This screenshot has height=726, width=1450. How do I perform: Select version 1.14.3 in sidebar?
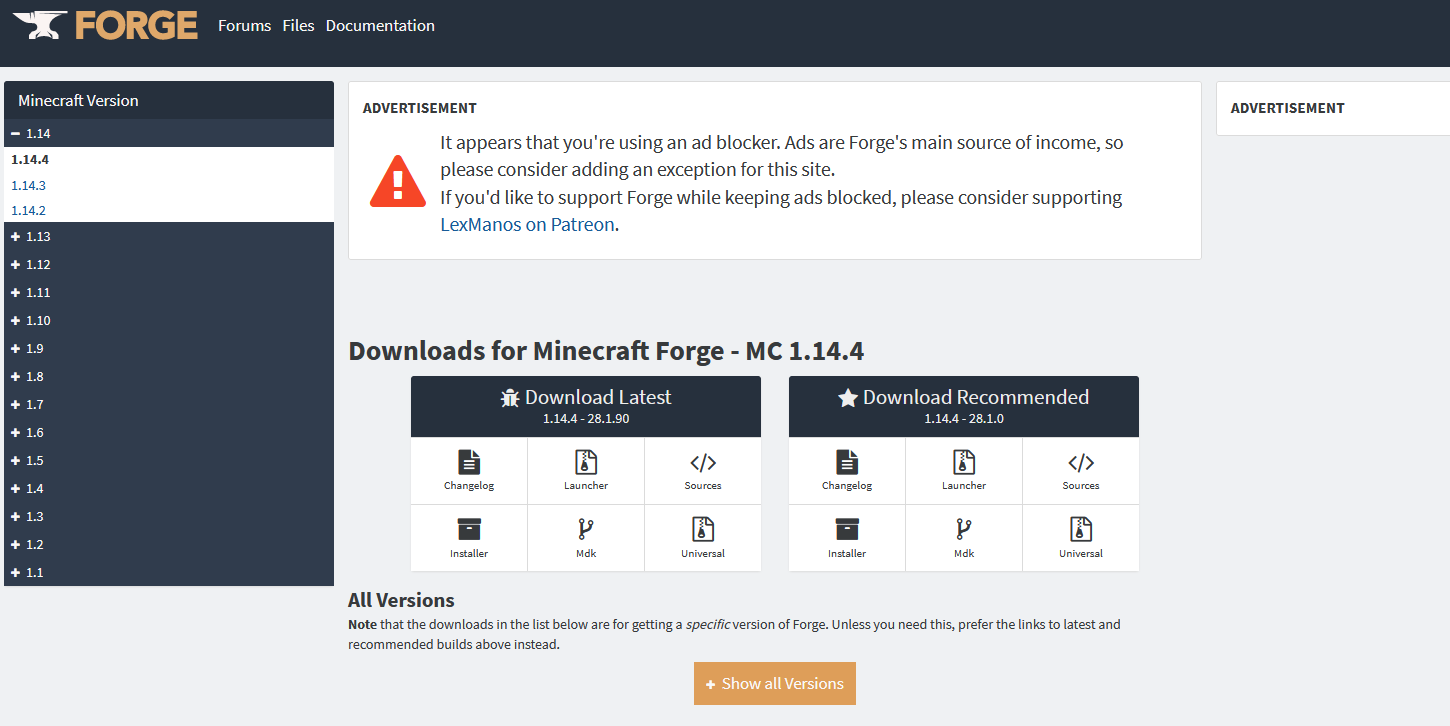tap(28, 185)
